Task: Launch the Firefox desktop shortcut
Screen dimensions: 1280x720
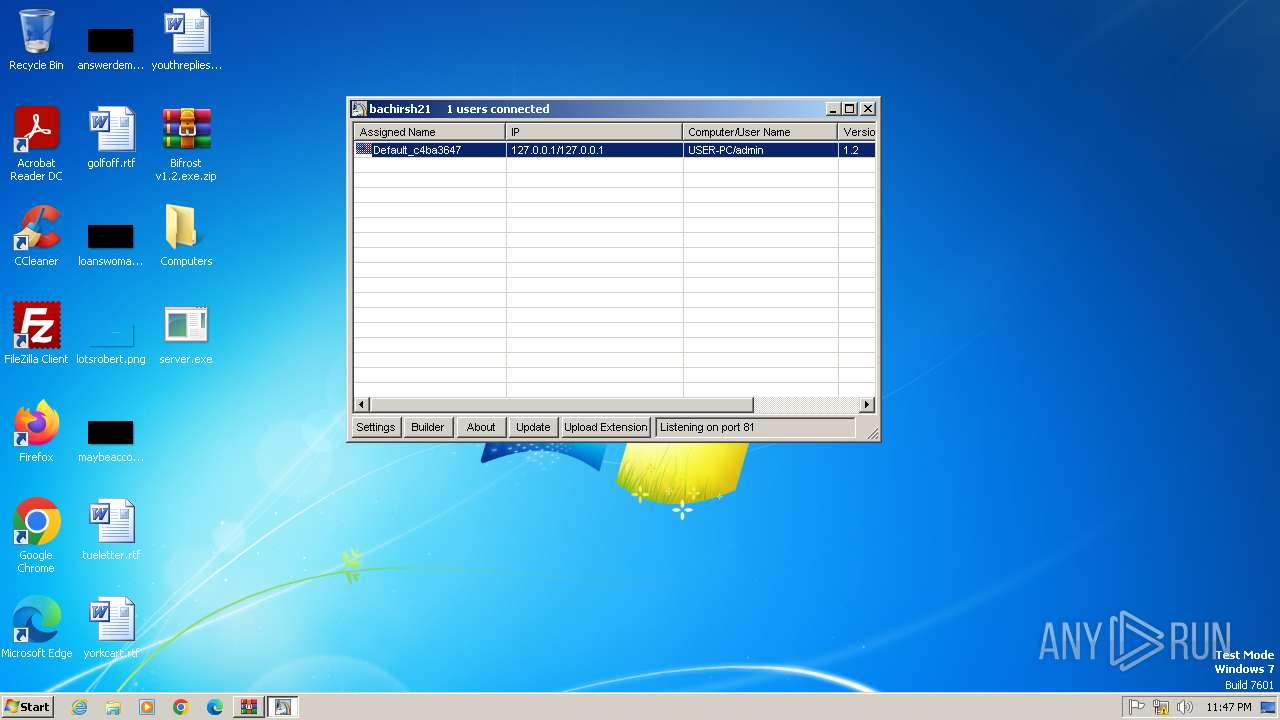Action: pos(36,432)
